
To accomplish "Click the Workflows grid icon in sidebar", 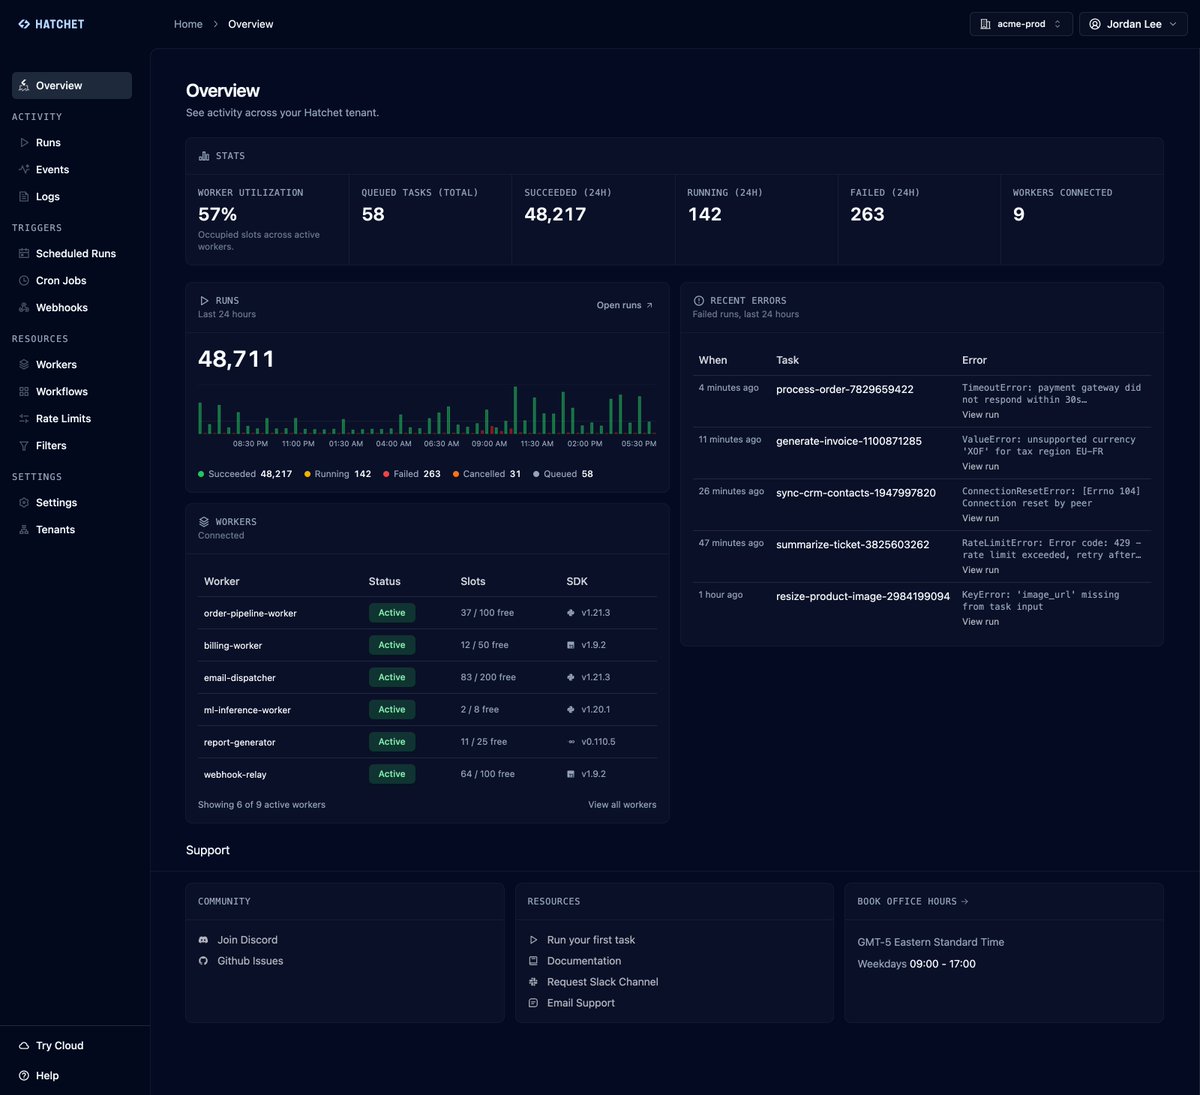I will point(24,392).
